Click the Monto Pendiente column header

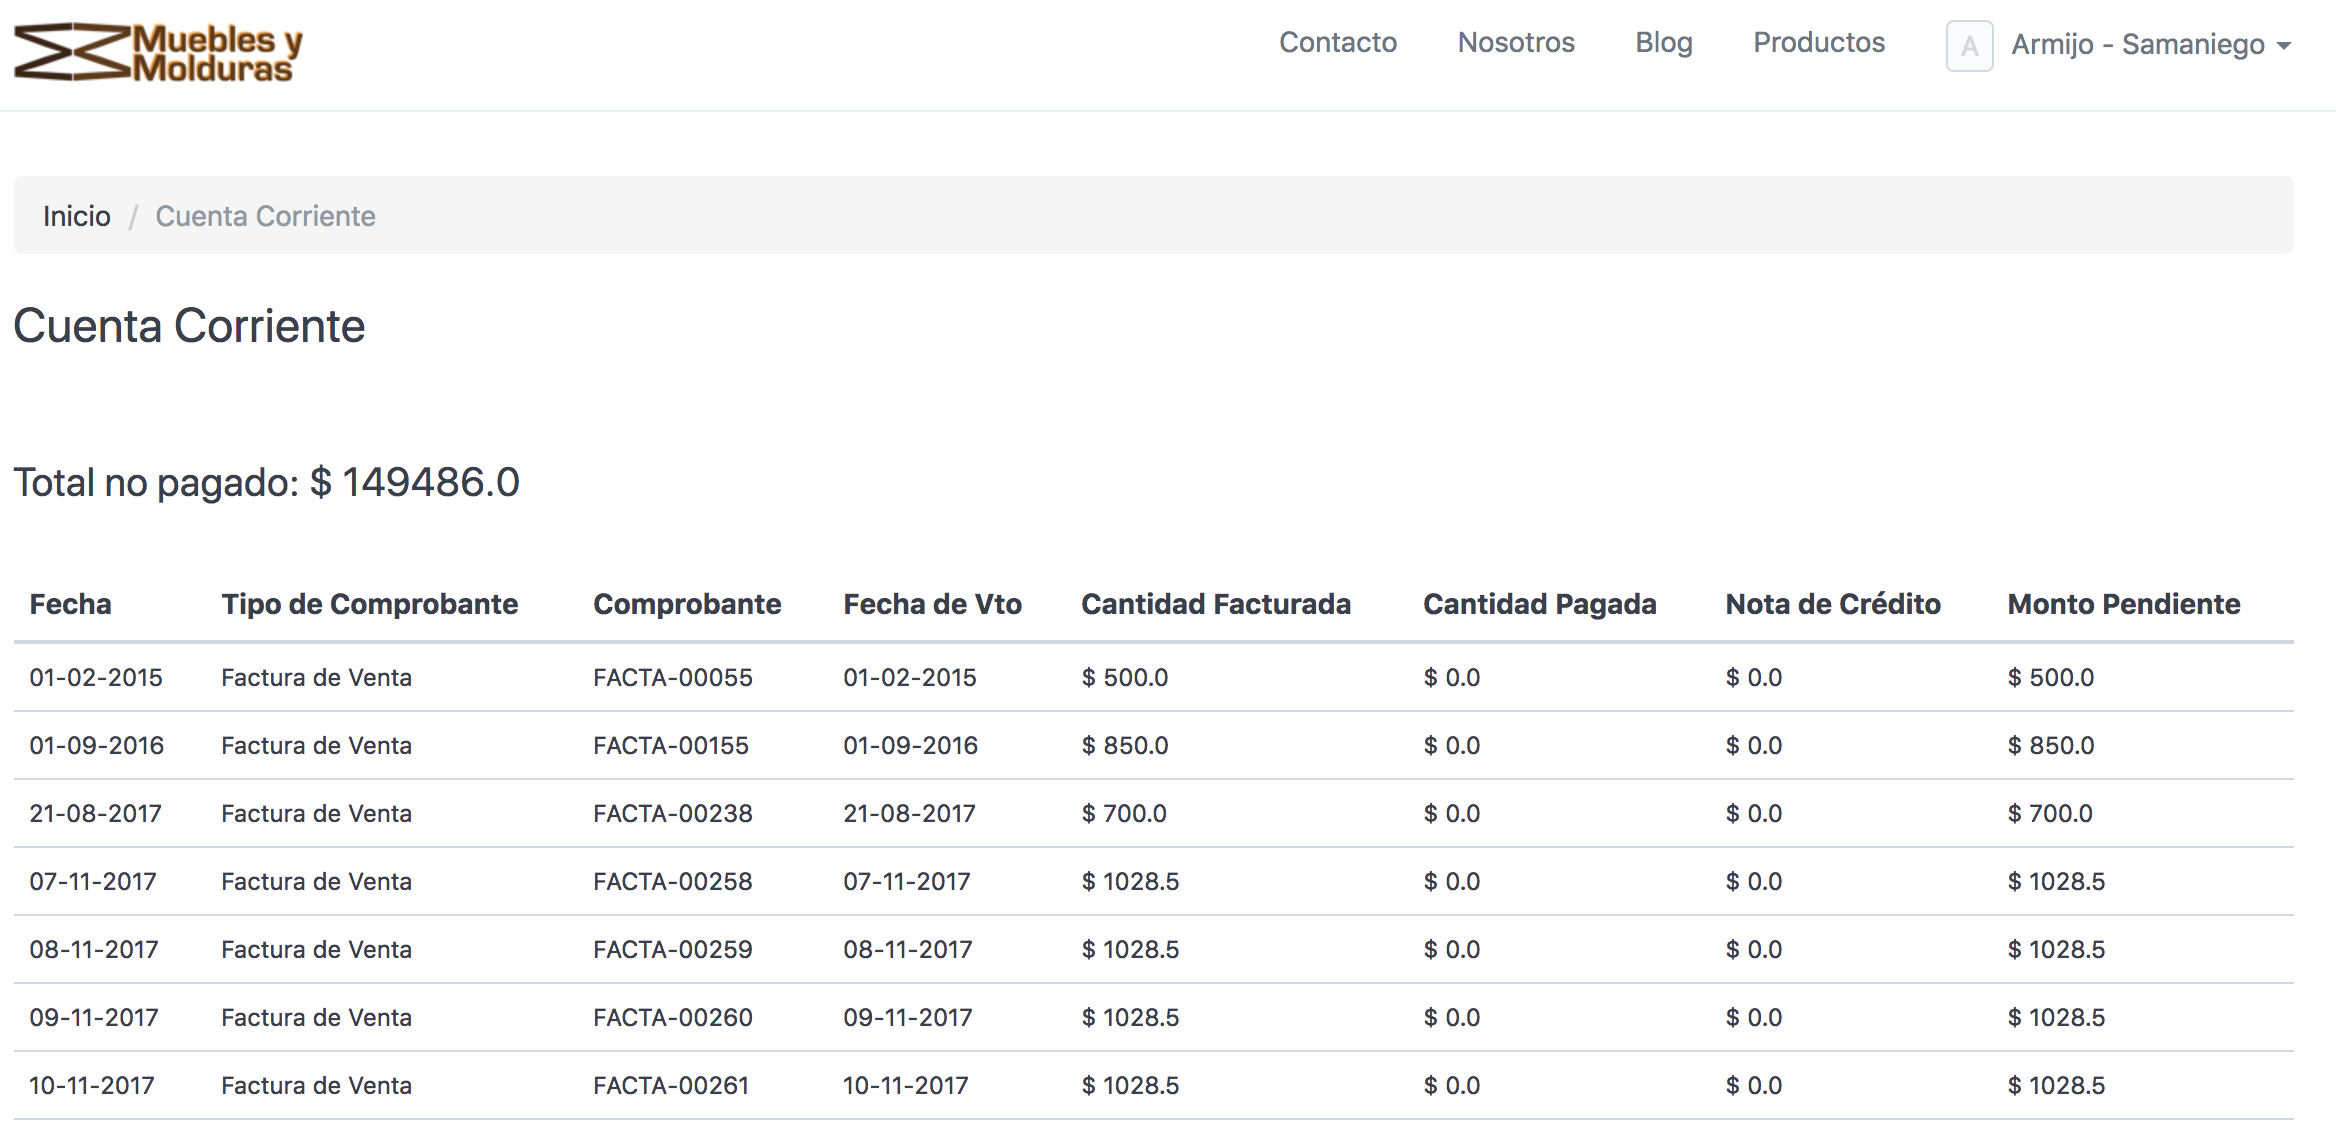point(2123,604)
